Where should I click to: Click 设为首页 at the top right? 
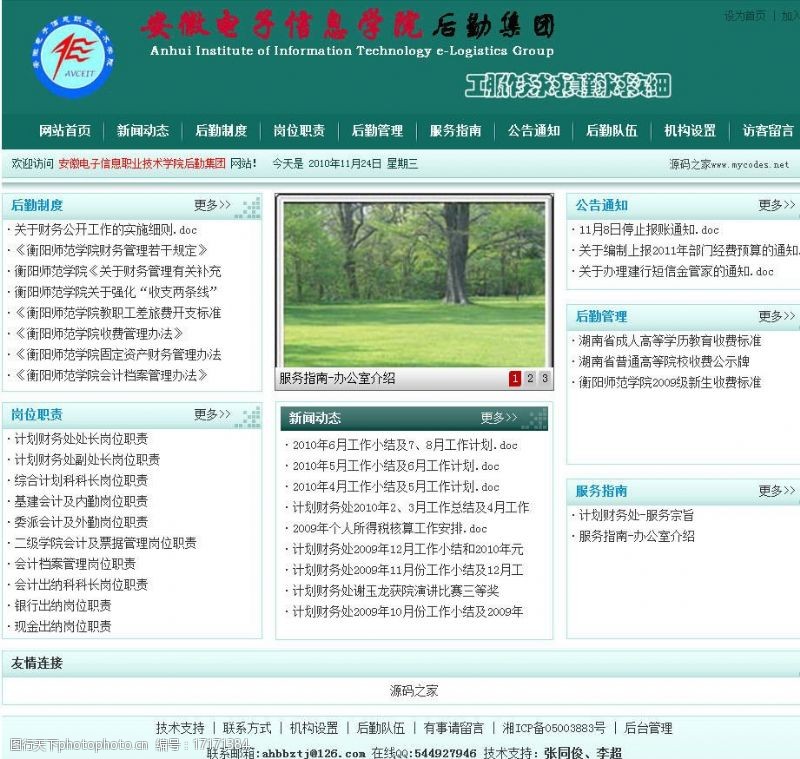745,16
